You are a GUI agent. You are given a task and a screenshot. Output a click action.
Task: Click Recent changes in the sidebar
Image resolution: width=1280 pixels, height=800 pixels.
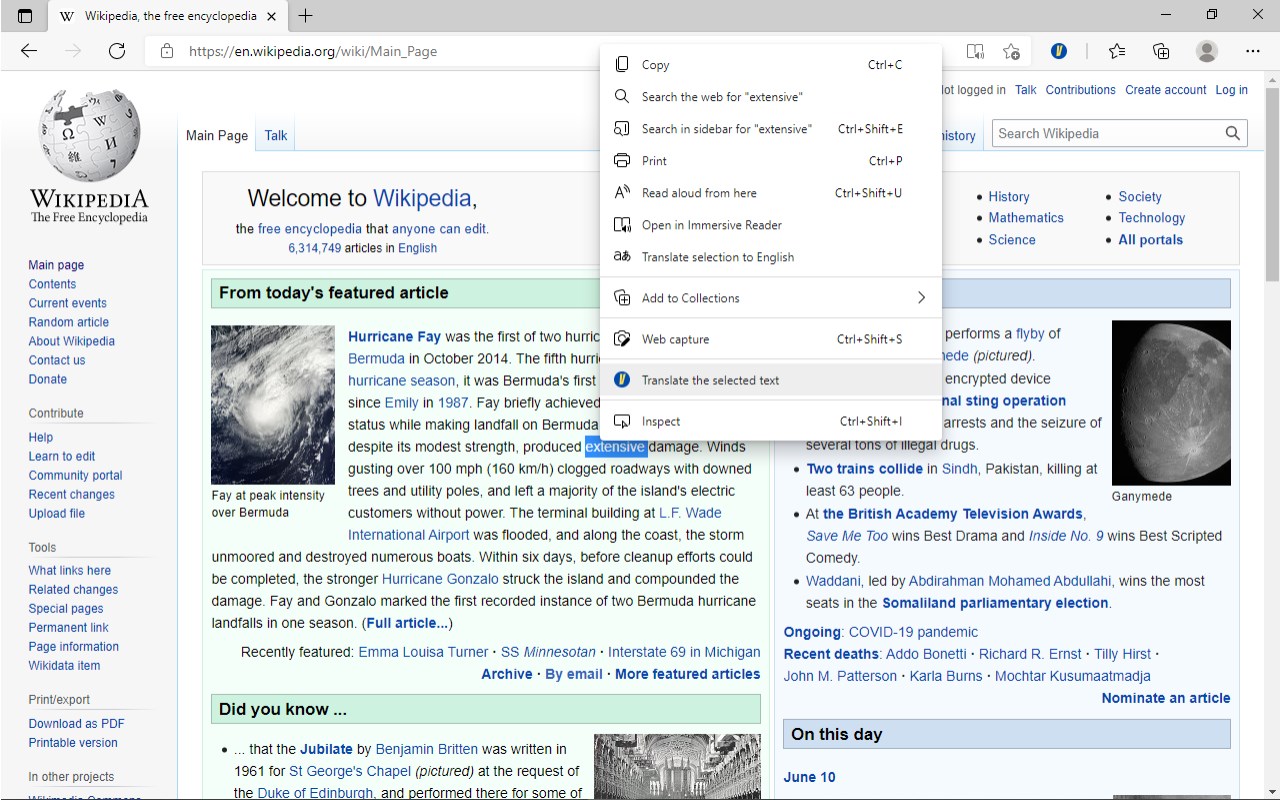click(x=72, y=494)
